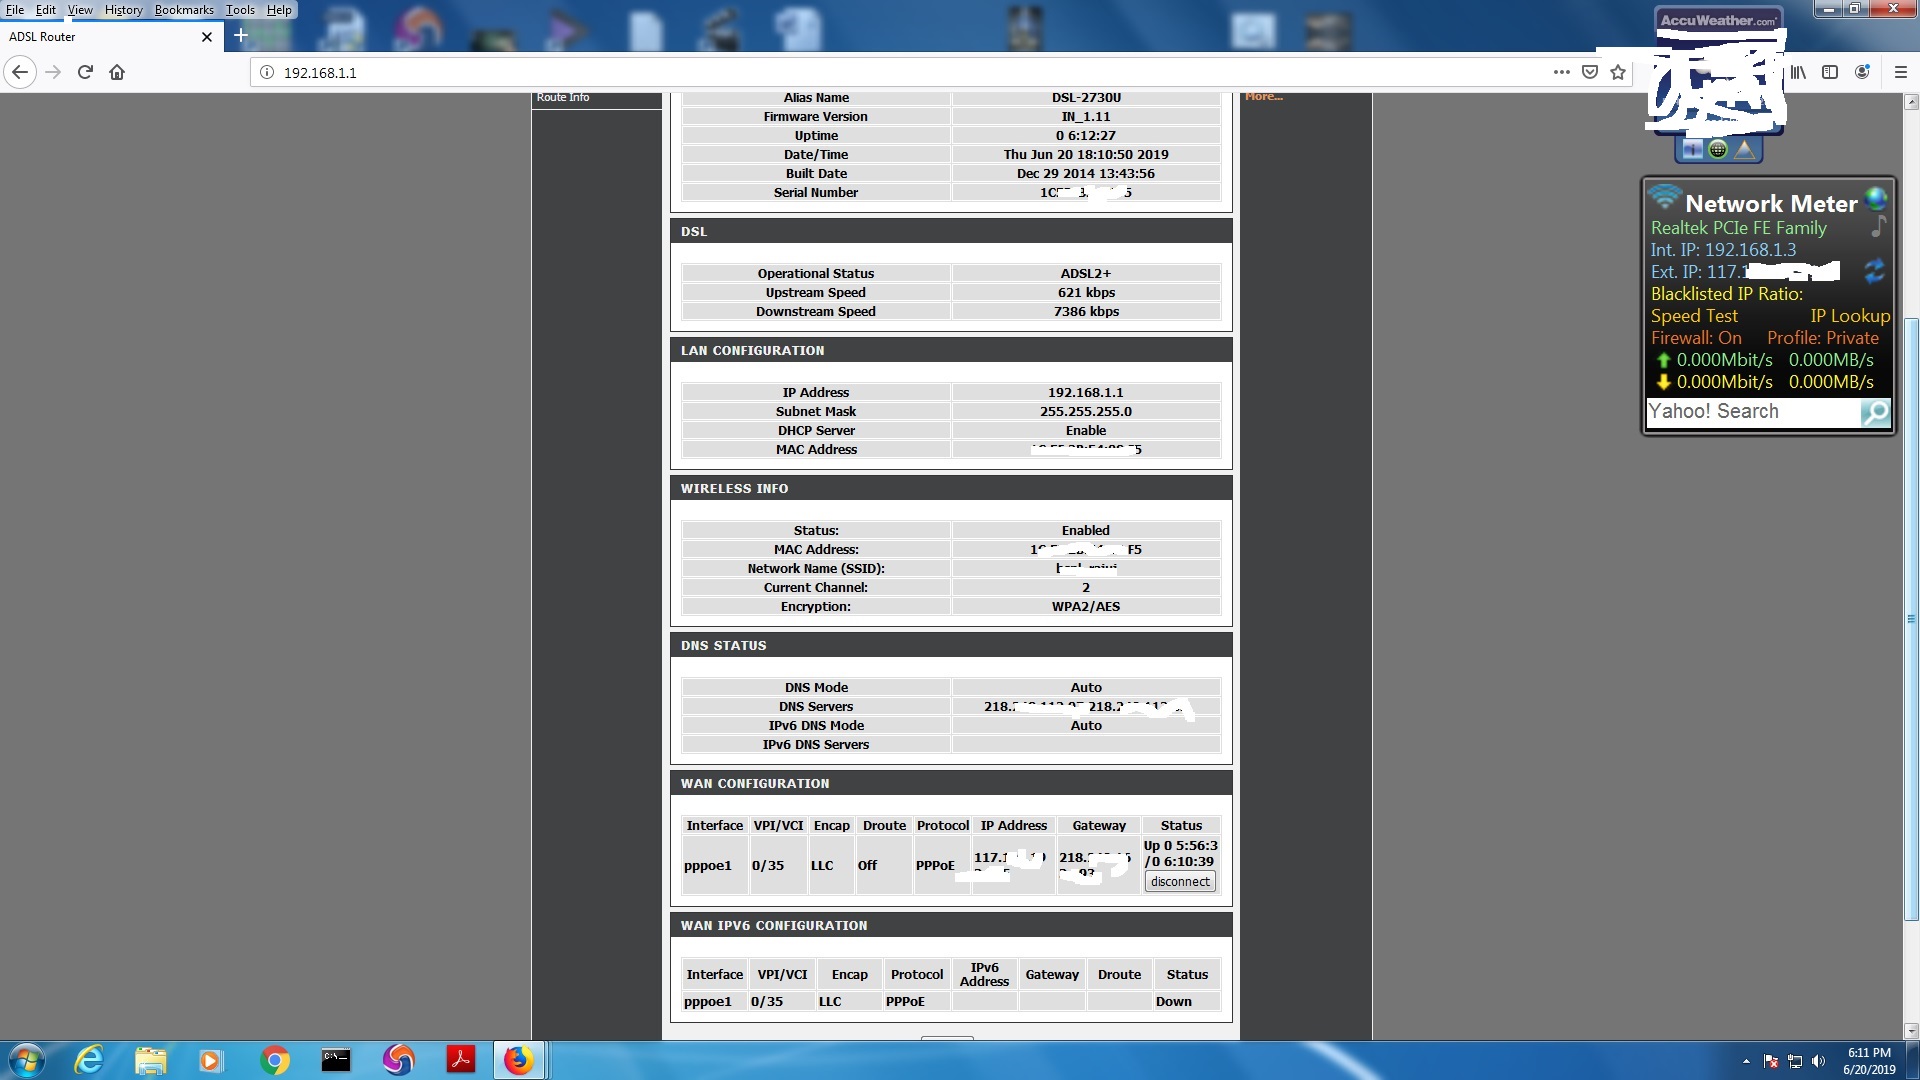The image size is (1920, 1080).
Task: Click the Yahoo! Search input field
Action: [1752, 412]
